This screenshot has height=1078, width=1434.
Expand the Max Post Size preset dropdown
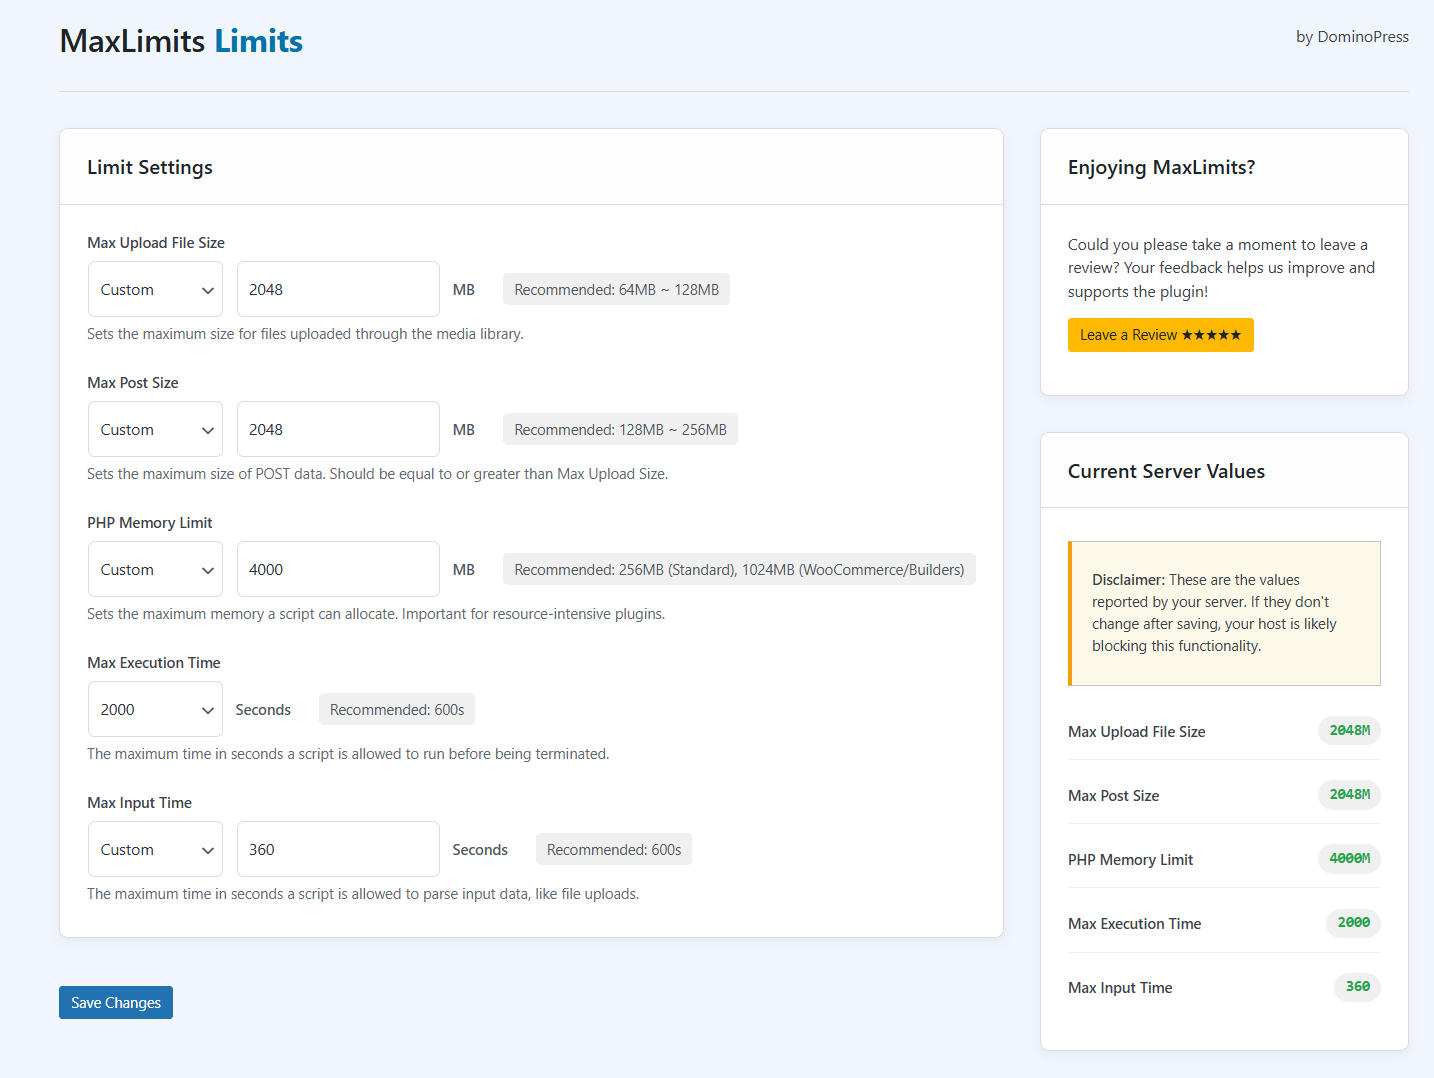click(155, 430)
